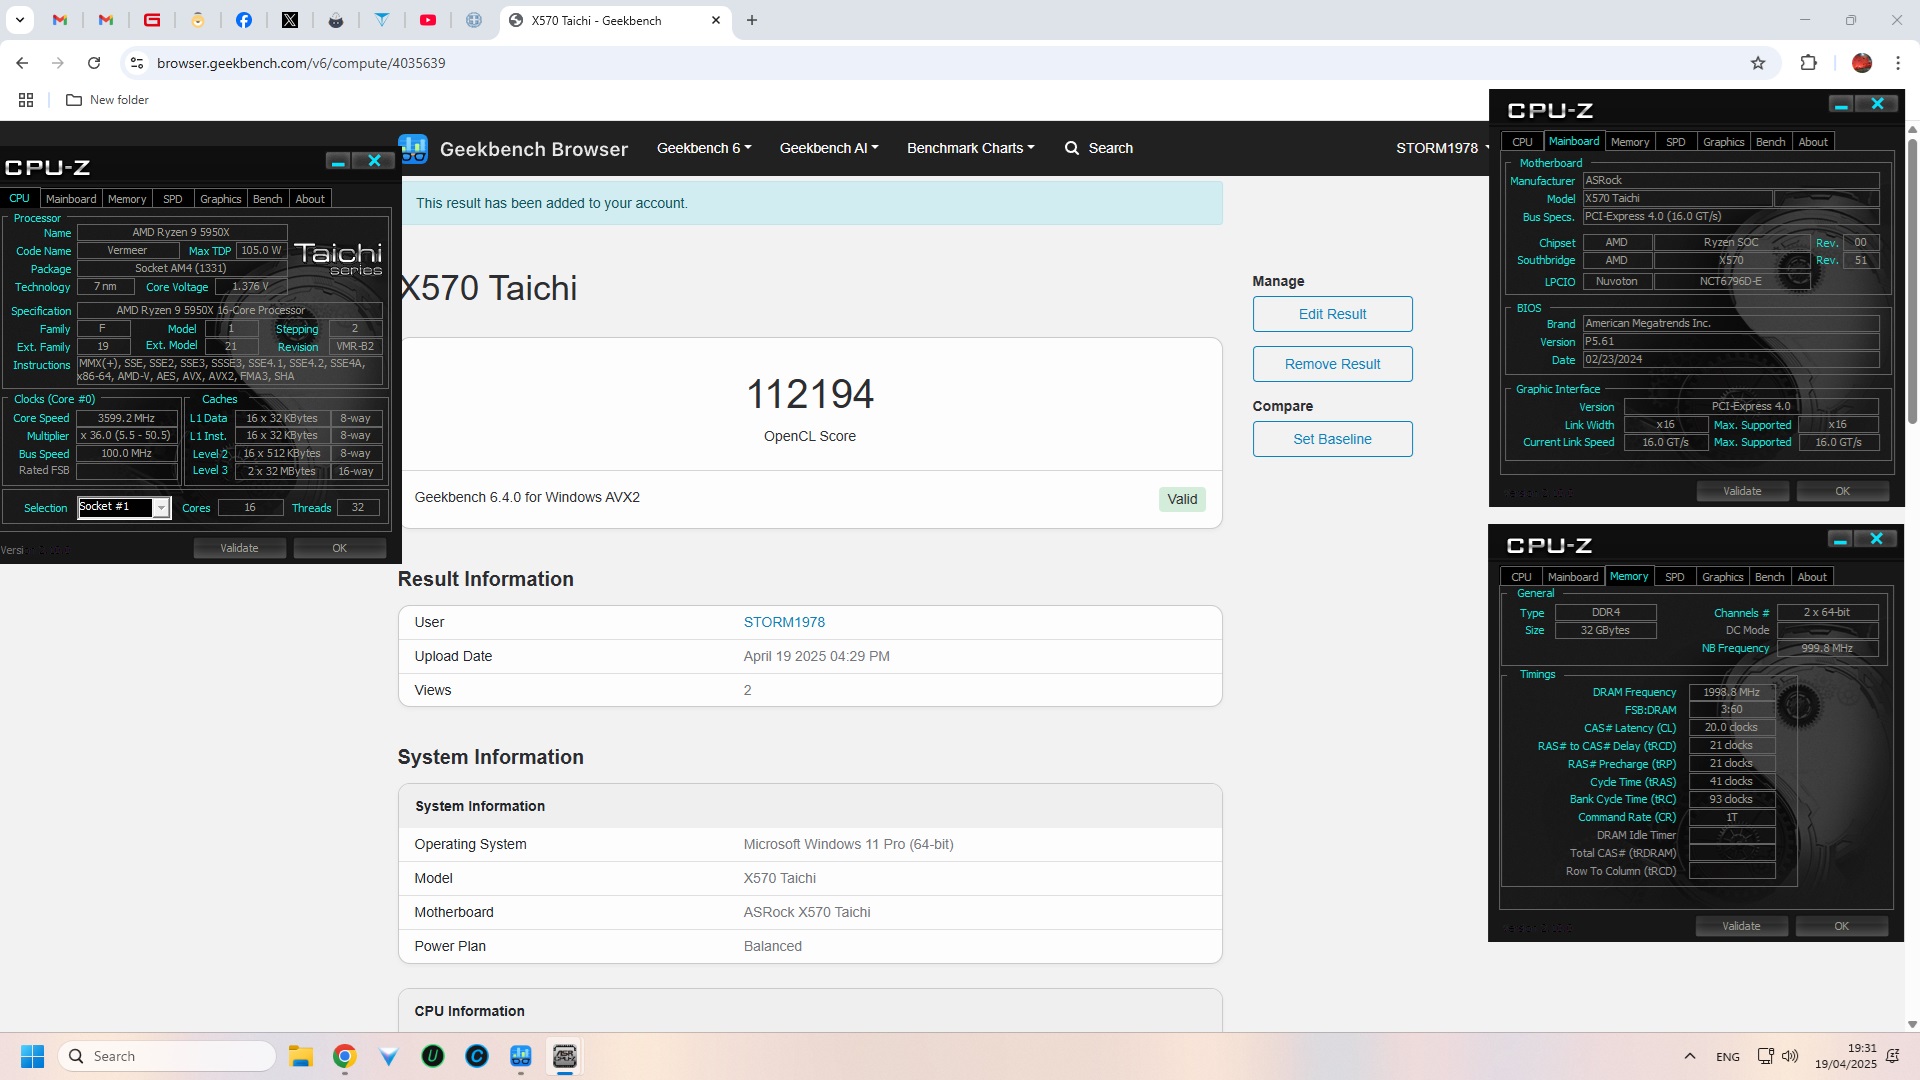The width and height of the screenshot is (1920, 1080).
Task: Bookmark this page with the star icon
Action: [x=1758, y=63]
